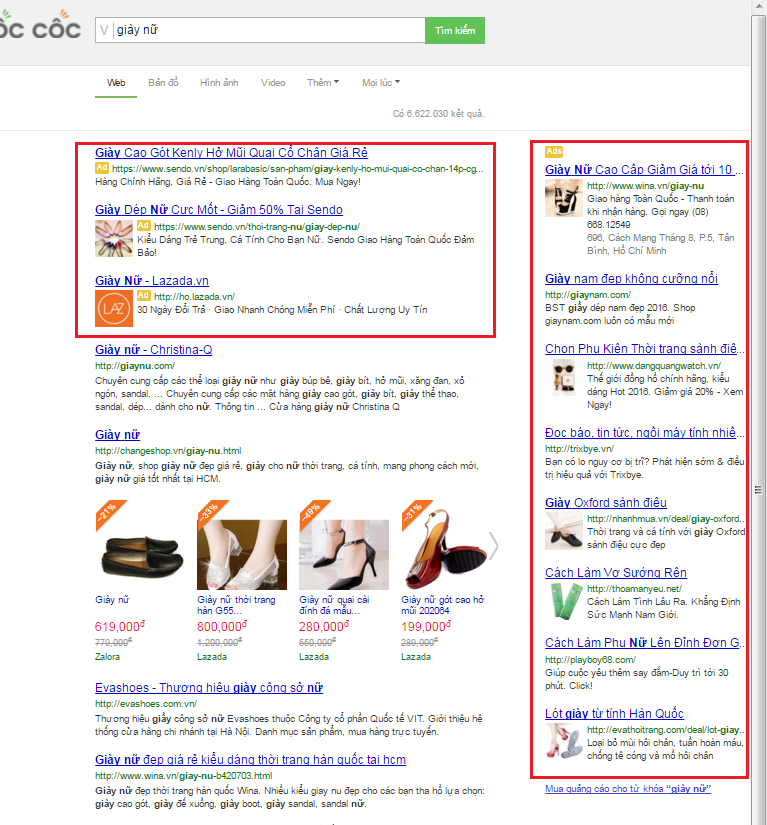Expand the Thêm dropdown menu
Viewport: 767px width, 825px height.
(x=323, y=83)
